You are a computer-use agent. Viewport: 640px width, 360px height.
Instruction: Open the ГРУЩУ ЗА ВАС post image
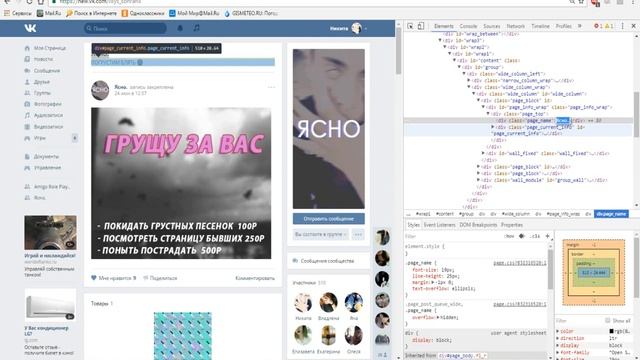[181, 183]
